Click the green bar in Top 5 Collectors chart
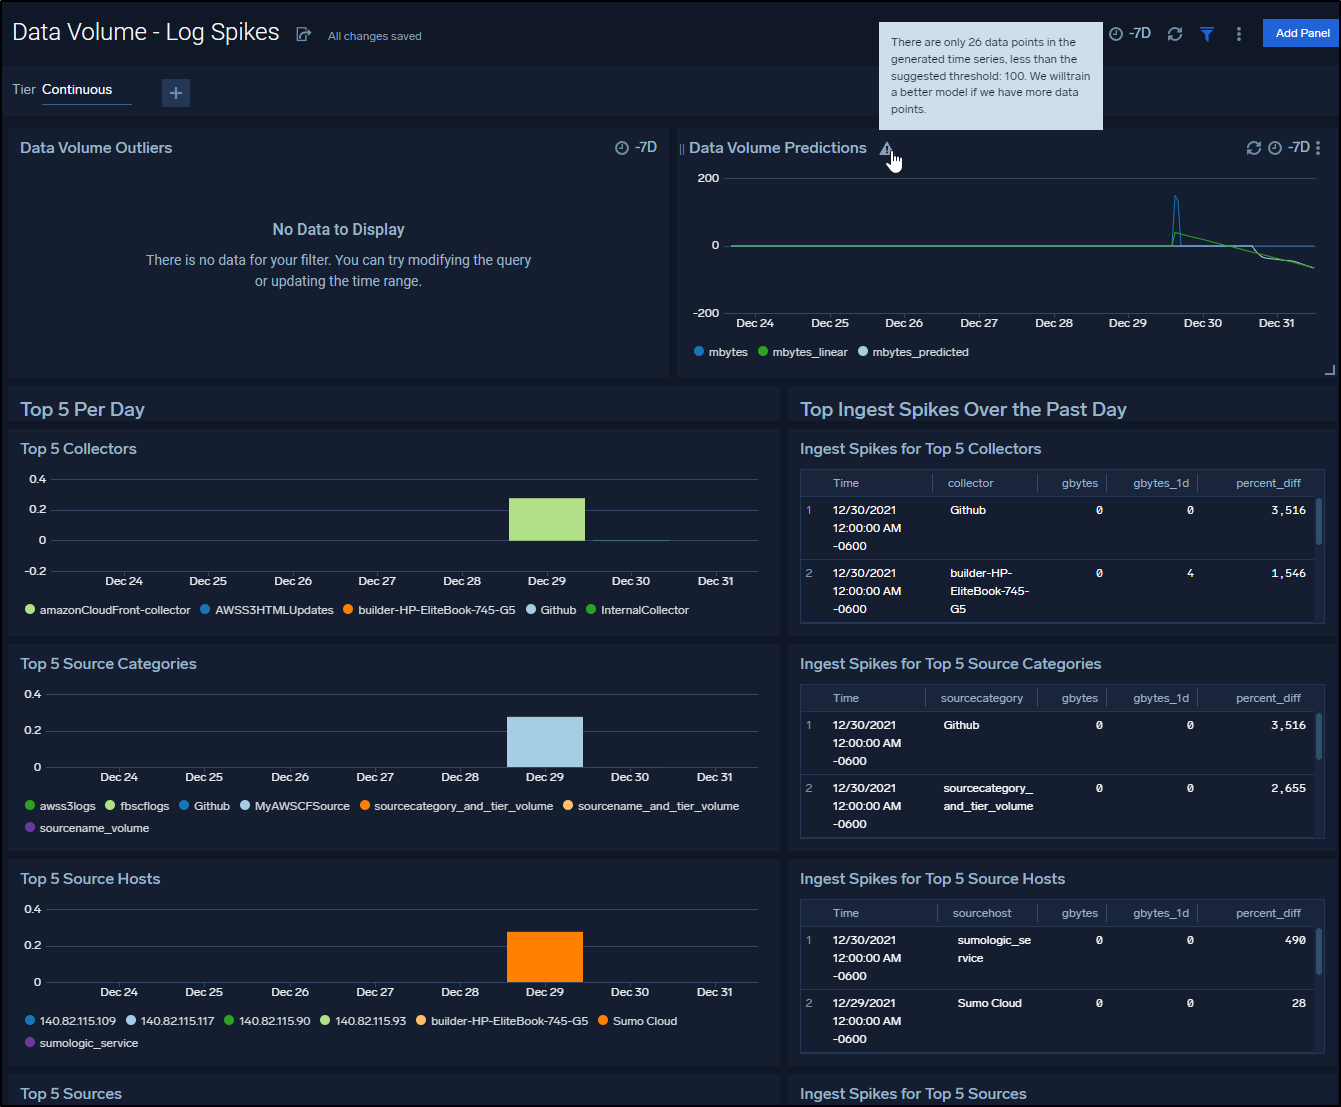This screenshot has width=1341, height=1107. (547, 519)
